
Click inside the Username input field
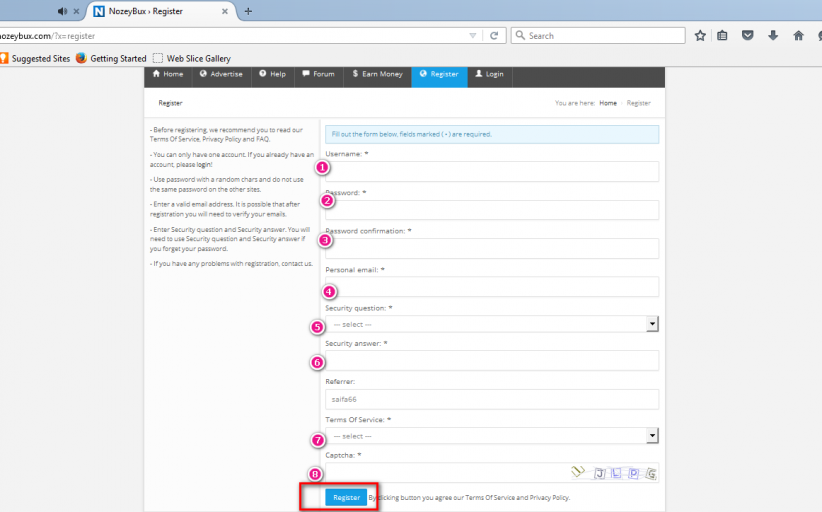[x=491, y=172]
